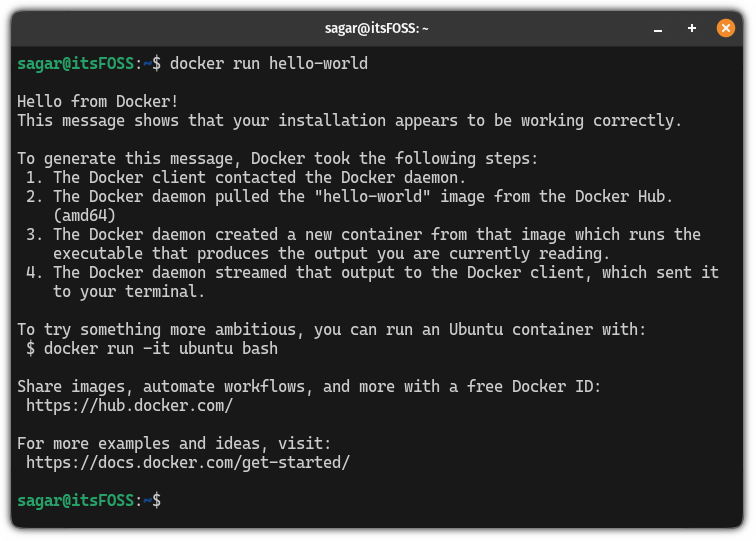The height and width of the screenshot is (541, 756).
Task: Minimize the terminal using the dash icon
Action: coord(659,29)
